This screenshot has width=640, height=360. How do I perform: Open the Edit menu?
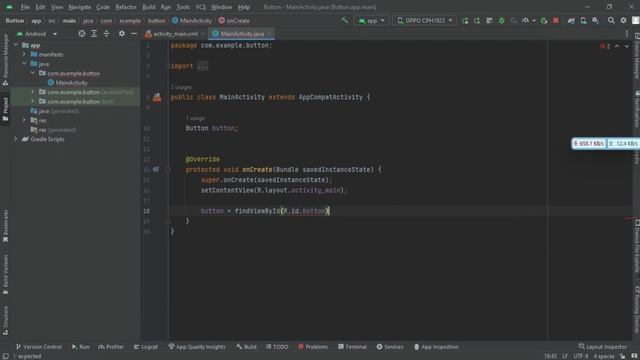coord(40,7)
